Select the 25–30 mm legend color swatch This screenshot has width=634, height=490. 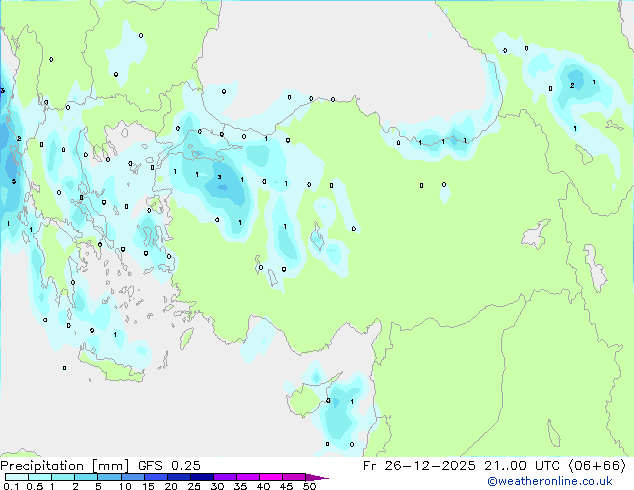pyautogui.click(x=201, y=477)
